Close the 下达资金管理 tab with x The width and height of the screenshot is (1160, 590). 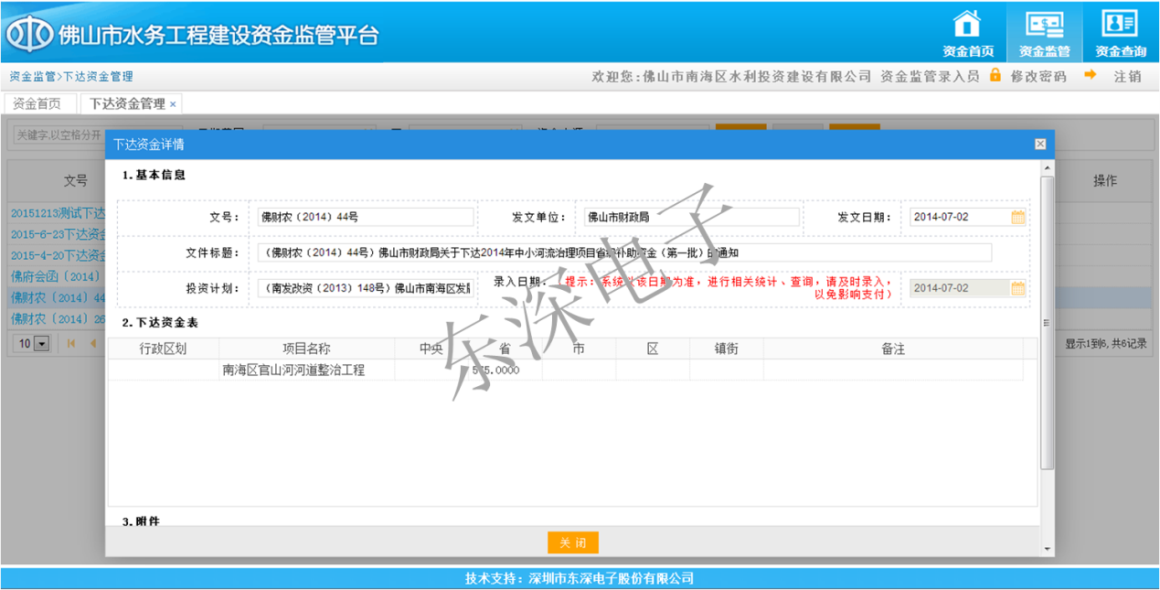pos(173,104)
